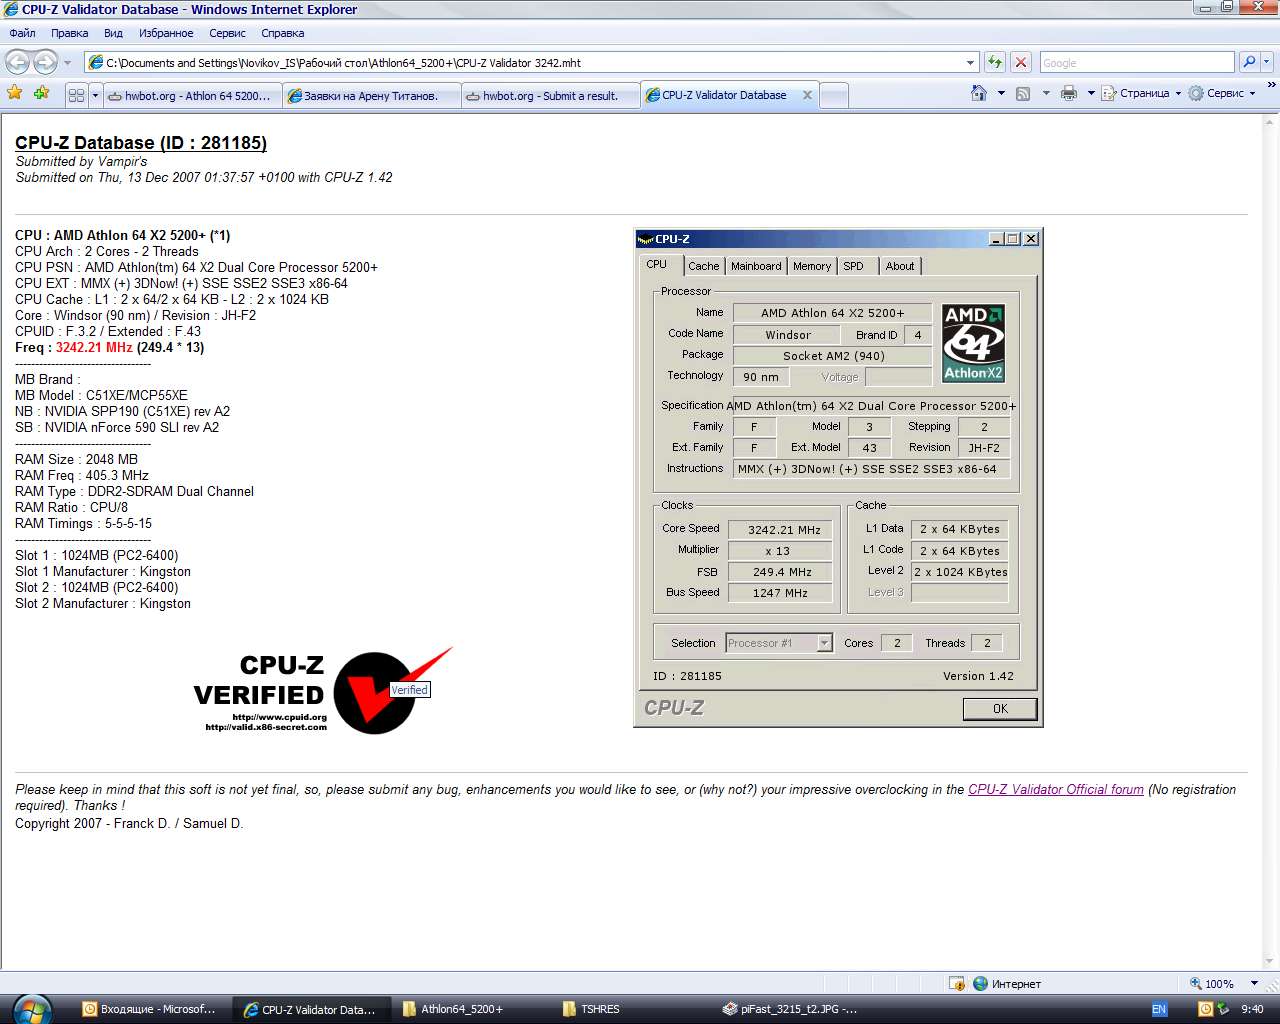Close the CPU-Z Validator Database tab
The height and width of the screenshot is (1024, 1280).
tap(807, 95)
